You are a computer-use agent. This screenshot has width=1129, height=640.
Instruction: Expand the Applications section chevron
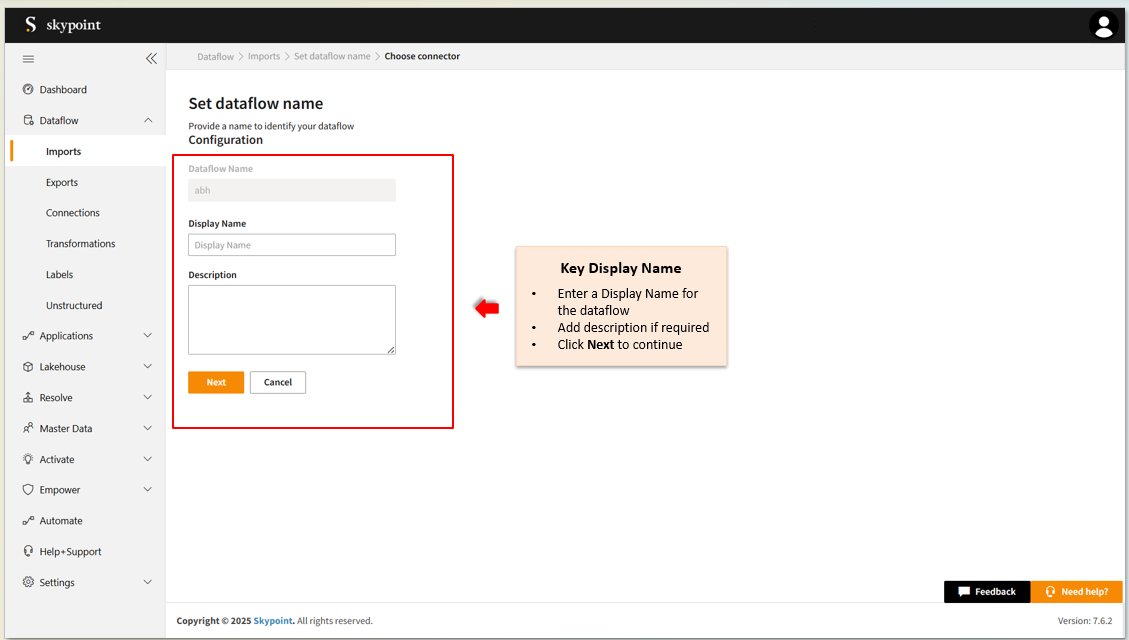(148, 336)
